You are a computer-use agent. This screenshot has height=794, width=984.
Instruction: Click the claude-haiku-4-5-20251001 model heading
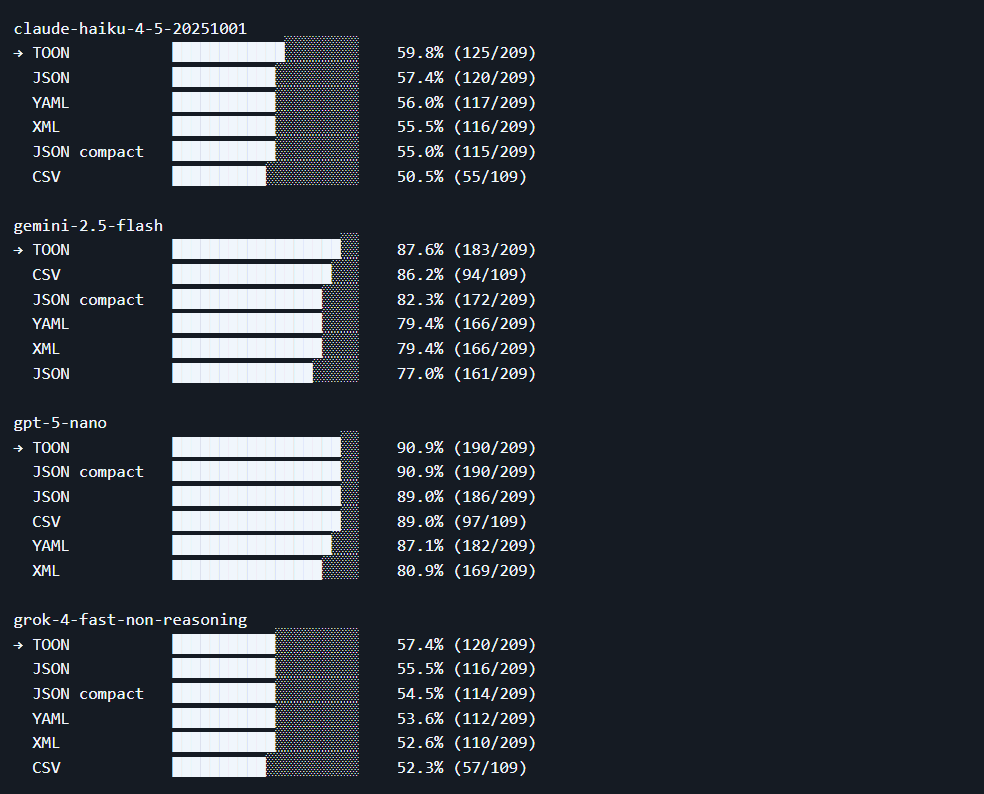click(x=129, y=29)
